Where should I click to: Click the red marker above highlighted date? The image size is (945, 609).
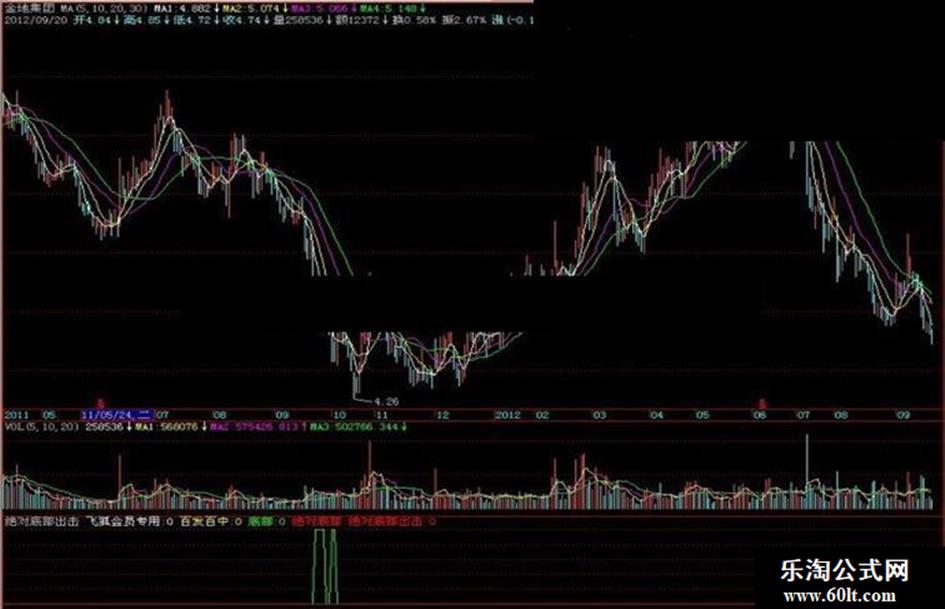[x=101, y=403]
